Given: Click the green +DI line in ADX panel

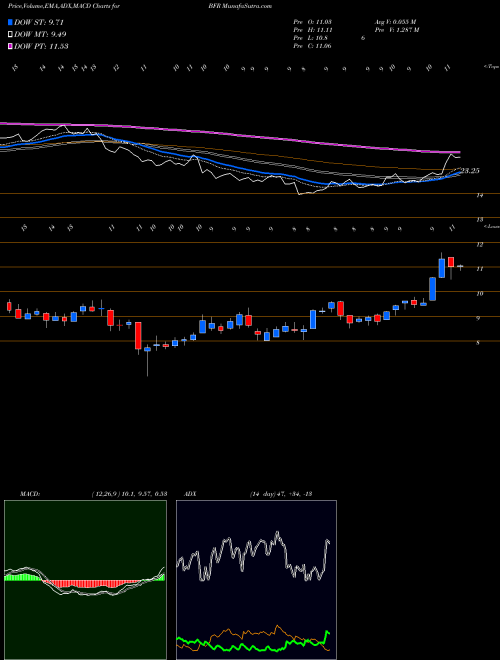Looking at the screenshot, I should [253, 647].
